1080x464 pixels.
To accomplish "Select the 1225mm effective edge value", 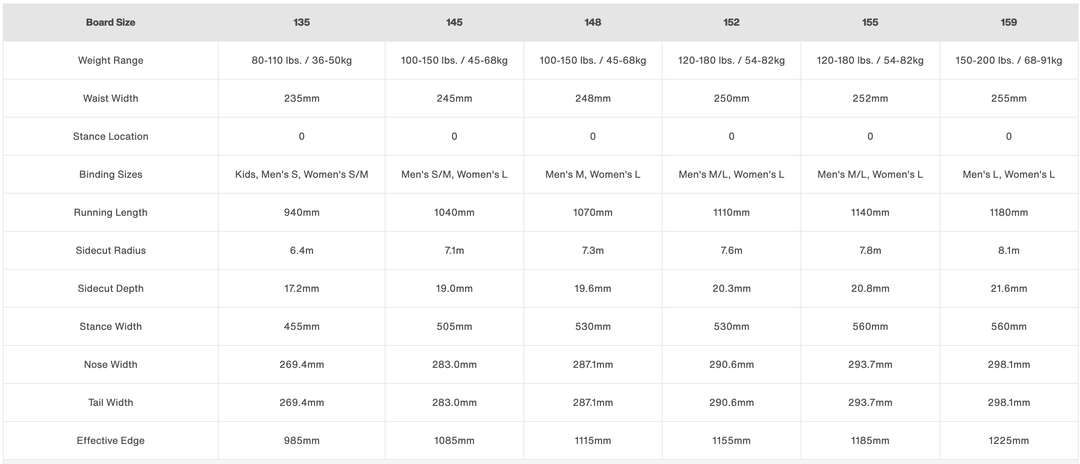I will [x=1008, y=440].
